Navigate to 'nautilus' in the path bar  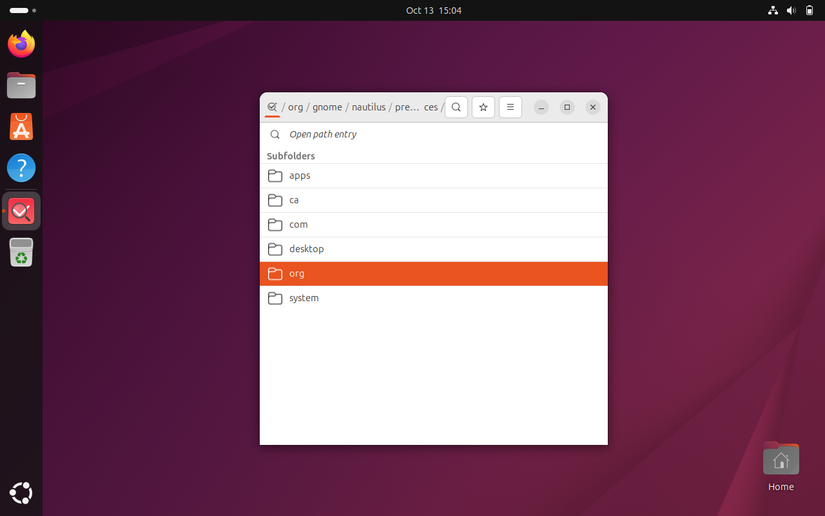point(368,107)
